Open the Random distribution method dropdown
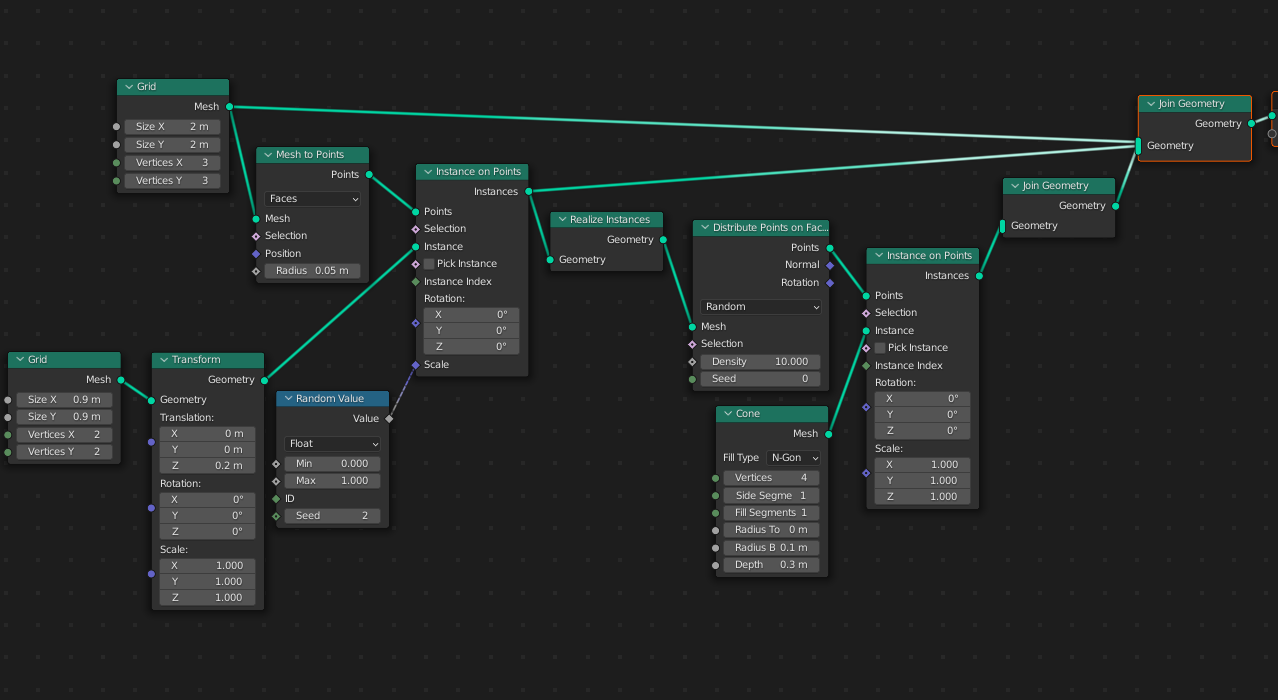The height and width of the screenshot is (700, 1278). 761,307
